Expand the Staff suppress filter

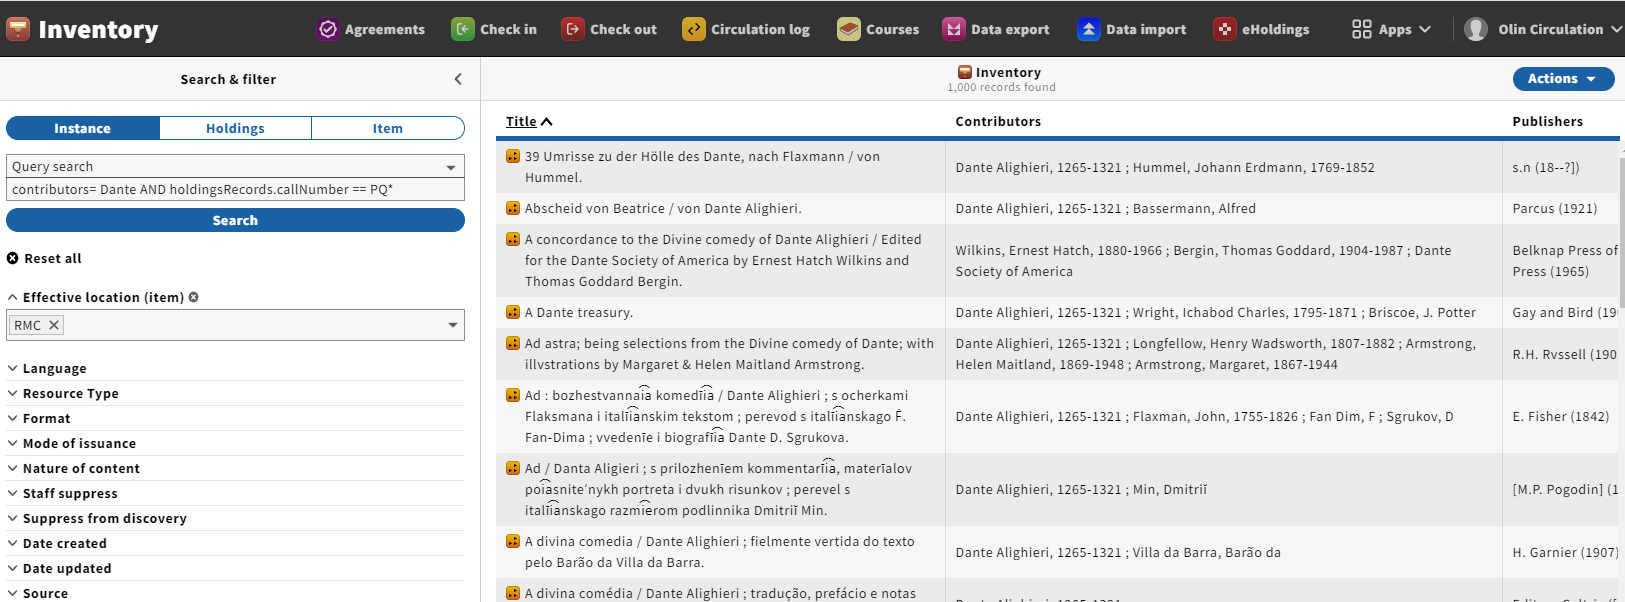(x=63, y=493)
